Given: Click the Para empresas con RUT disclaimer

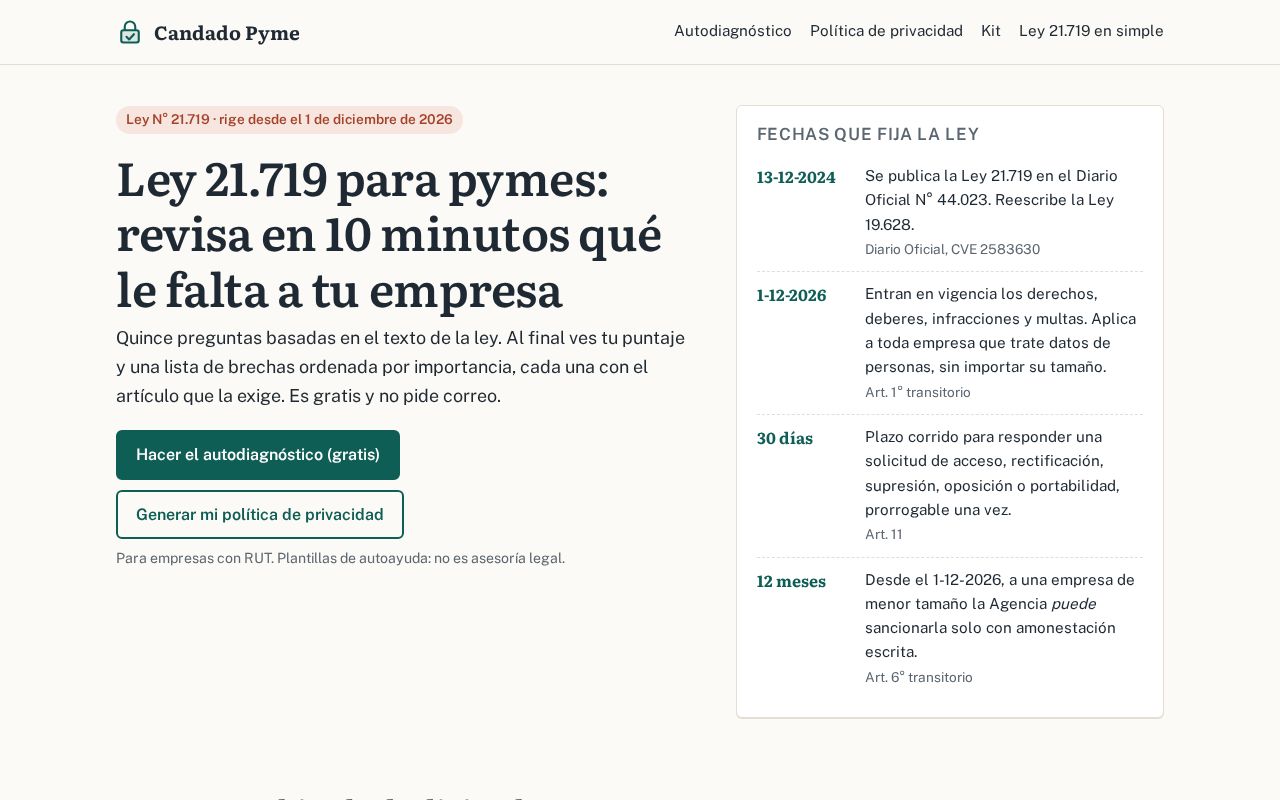Looking at the screenshot, I should 340,558.
